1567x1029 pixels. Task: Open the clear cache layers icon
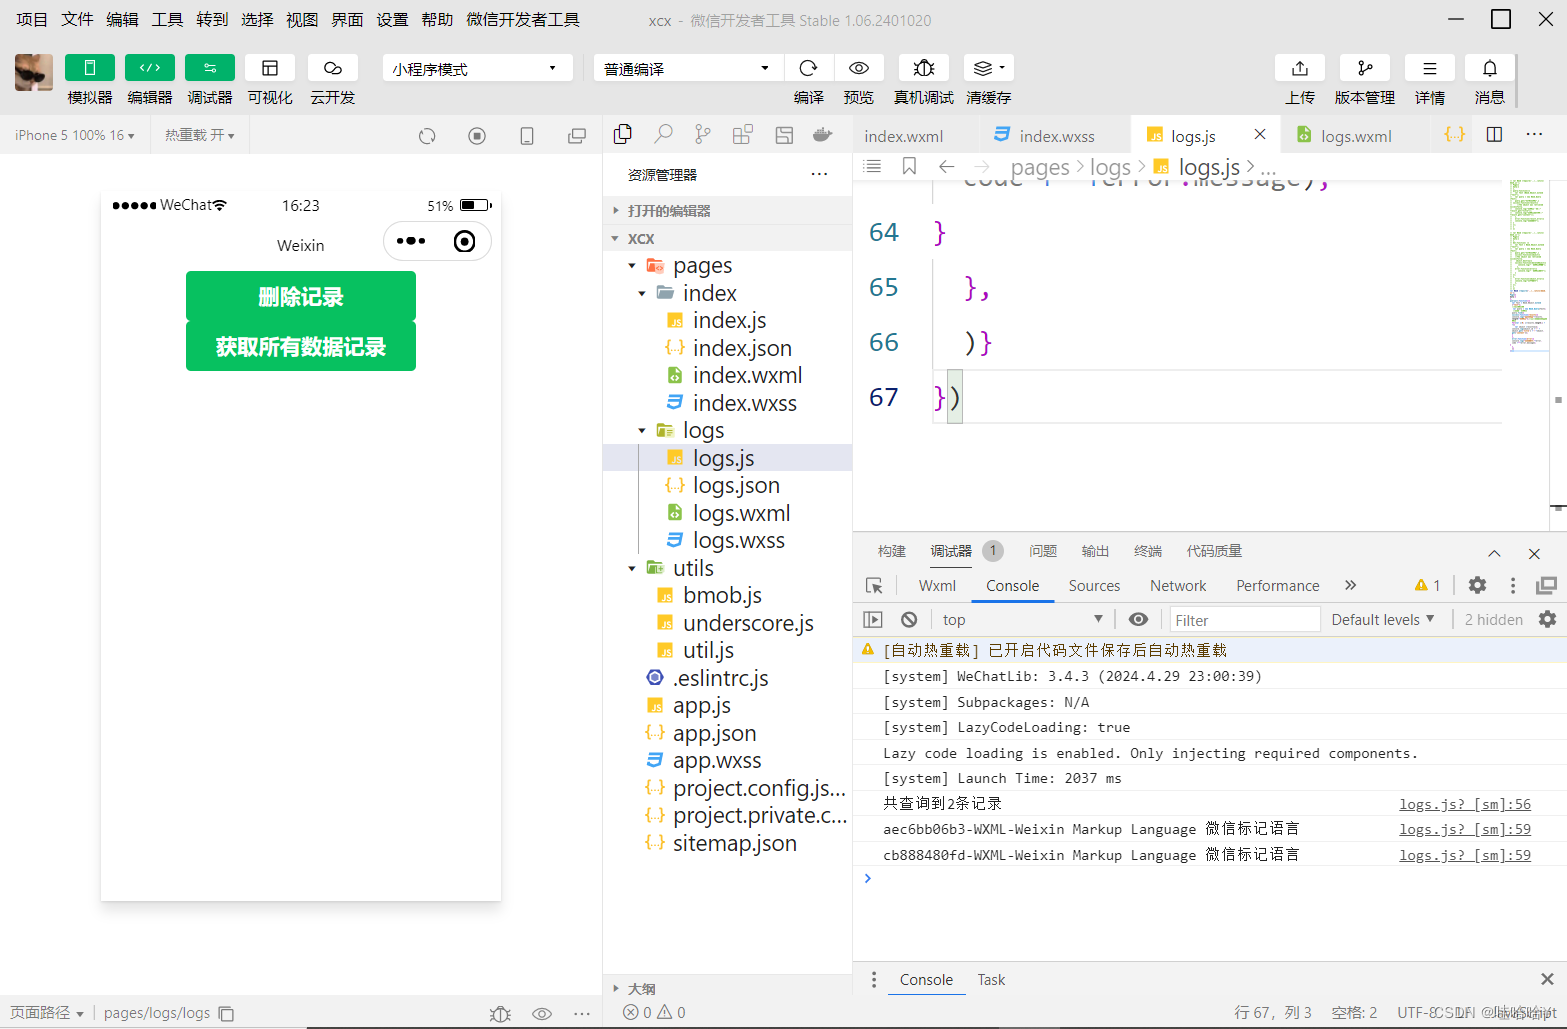tap(989, 68)
